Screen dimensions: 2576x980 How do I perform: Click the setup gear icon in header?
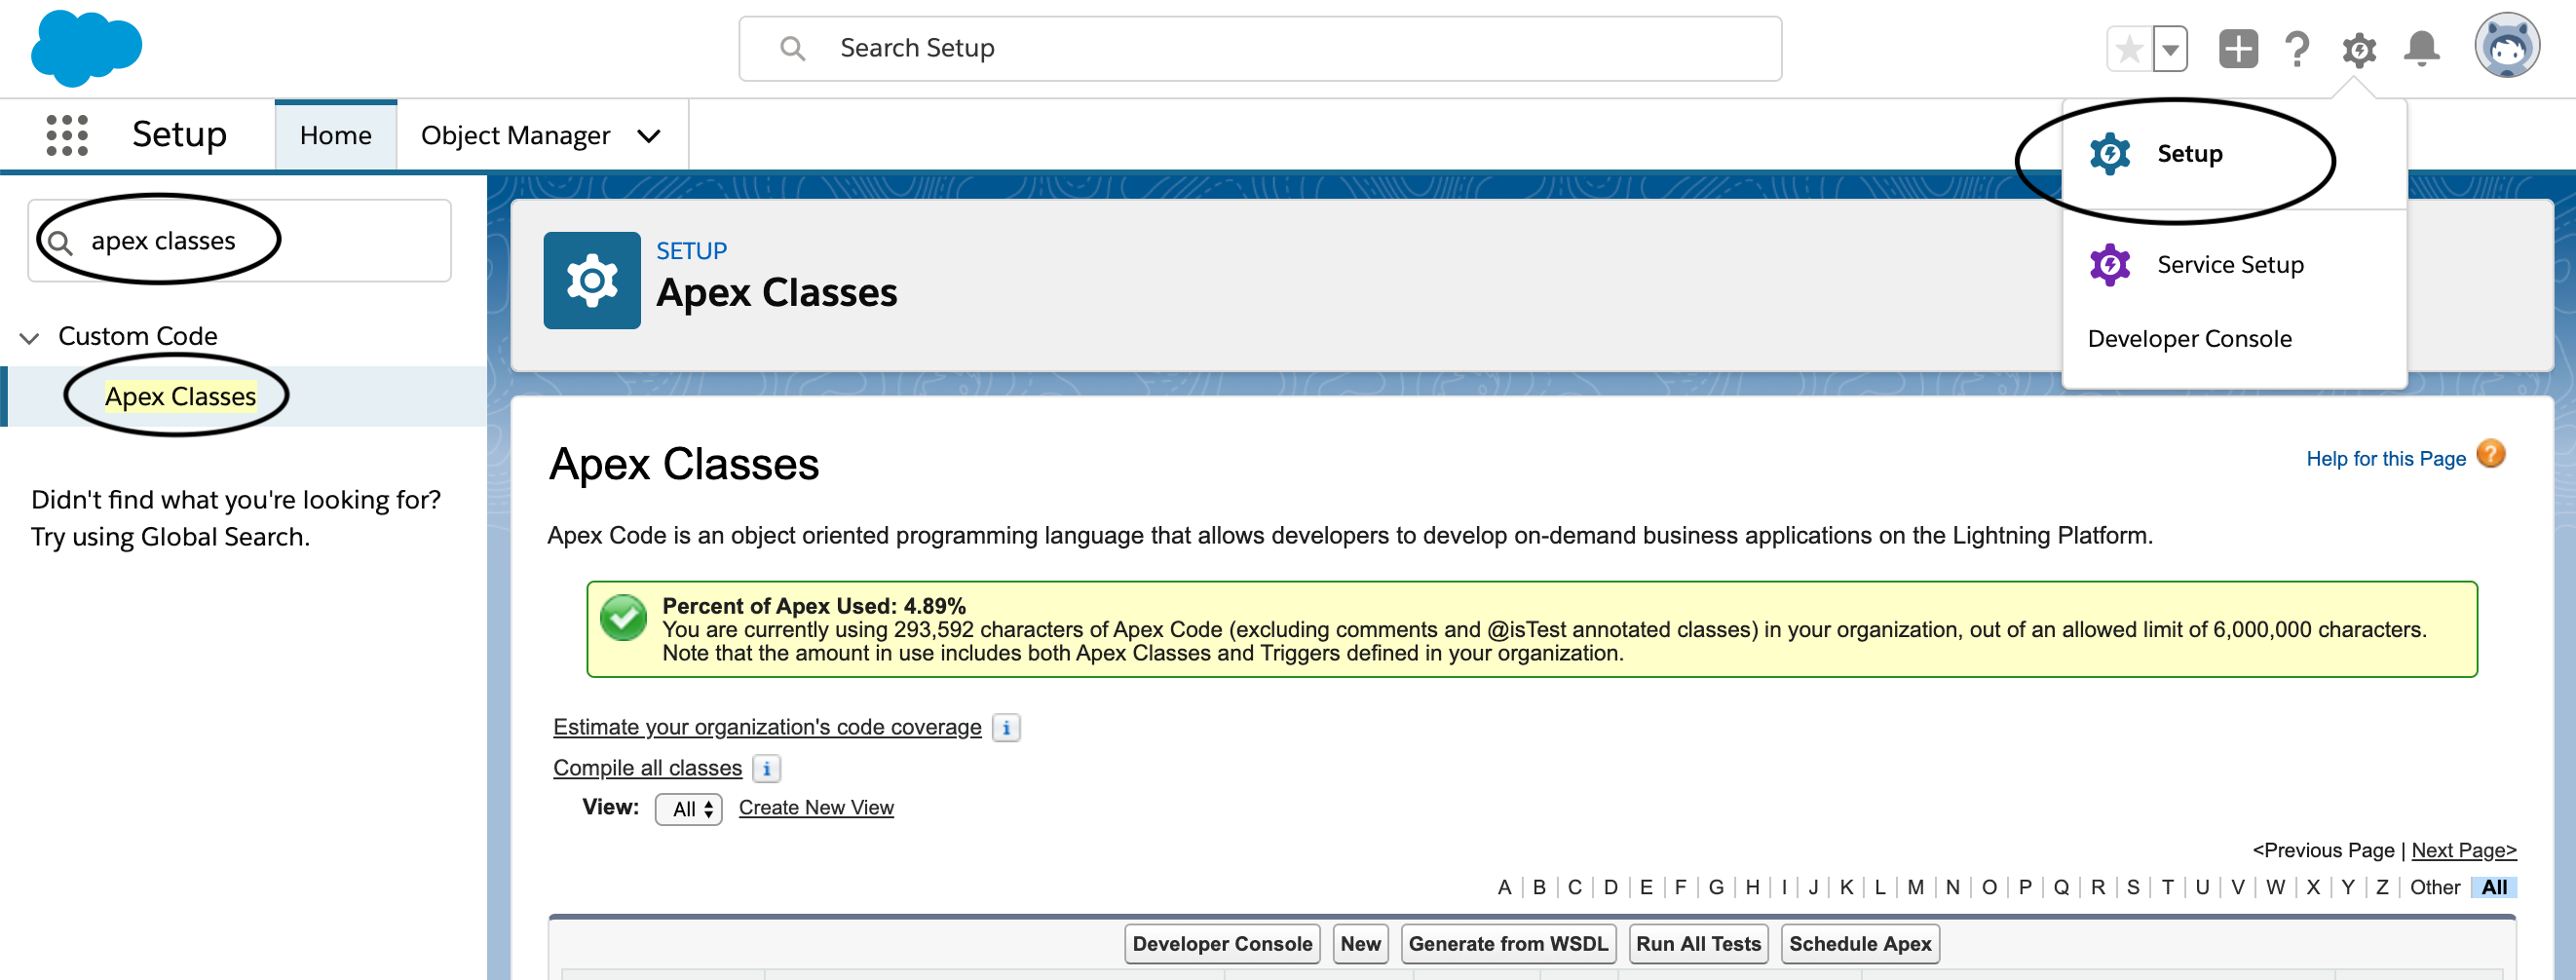pos(2358,49)
